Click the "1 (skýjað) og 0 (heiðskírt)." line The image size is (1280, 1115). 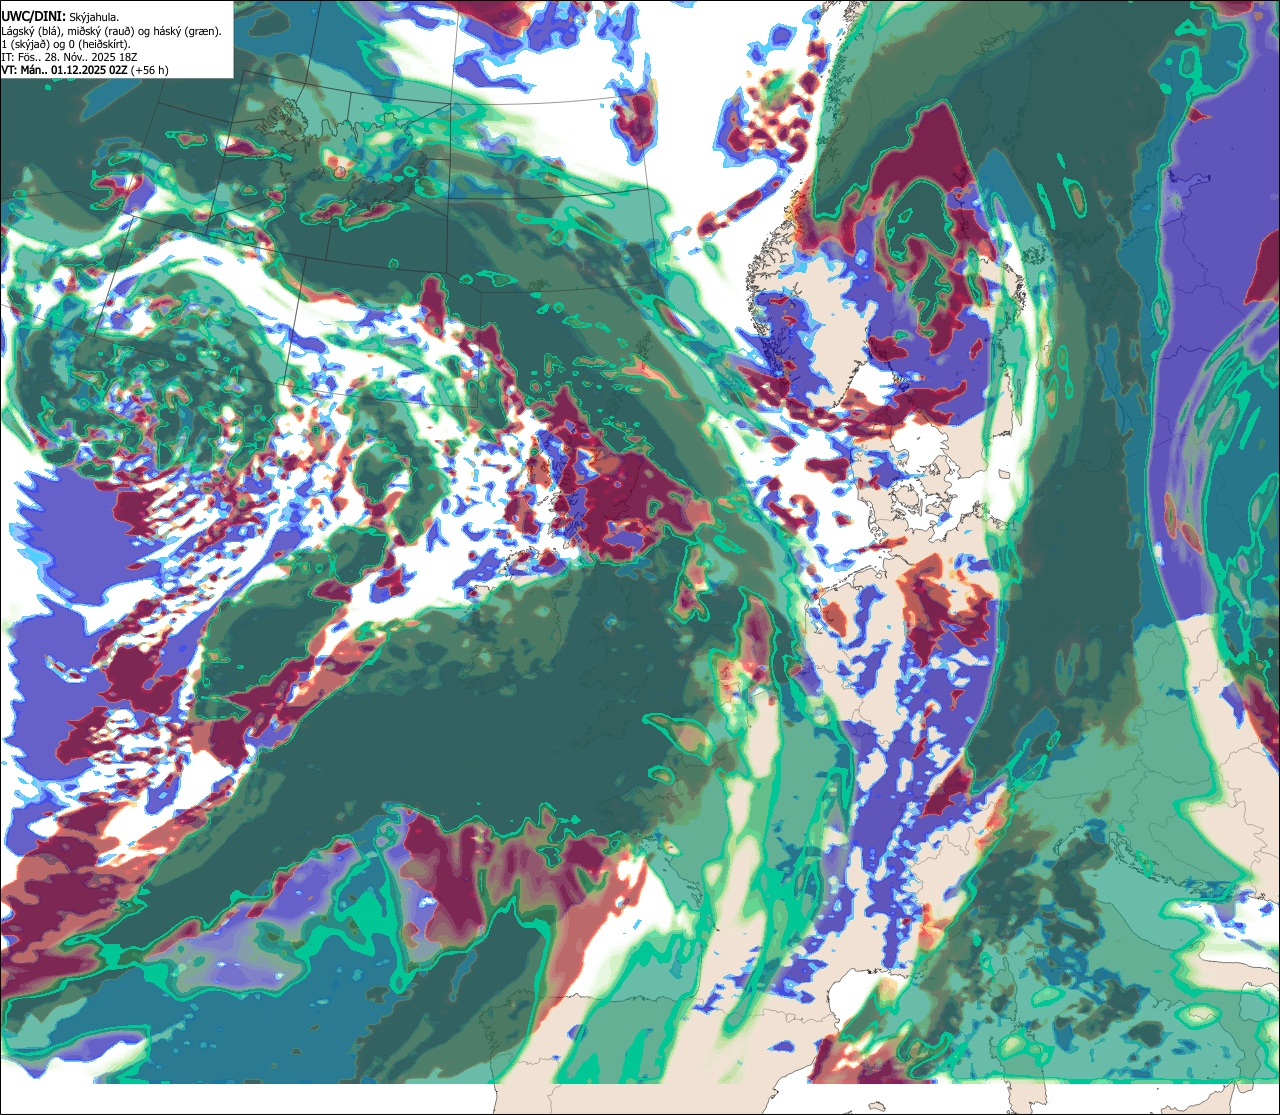(x=67, y=44)
